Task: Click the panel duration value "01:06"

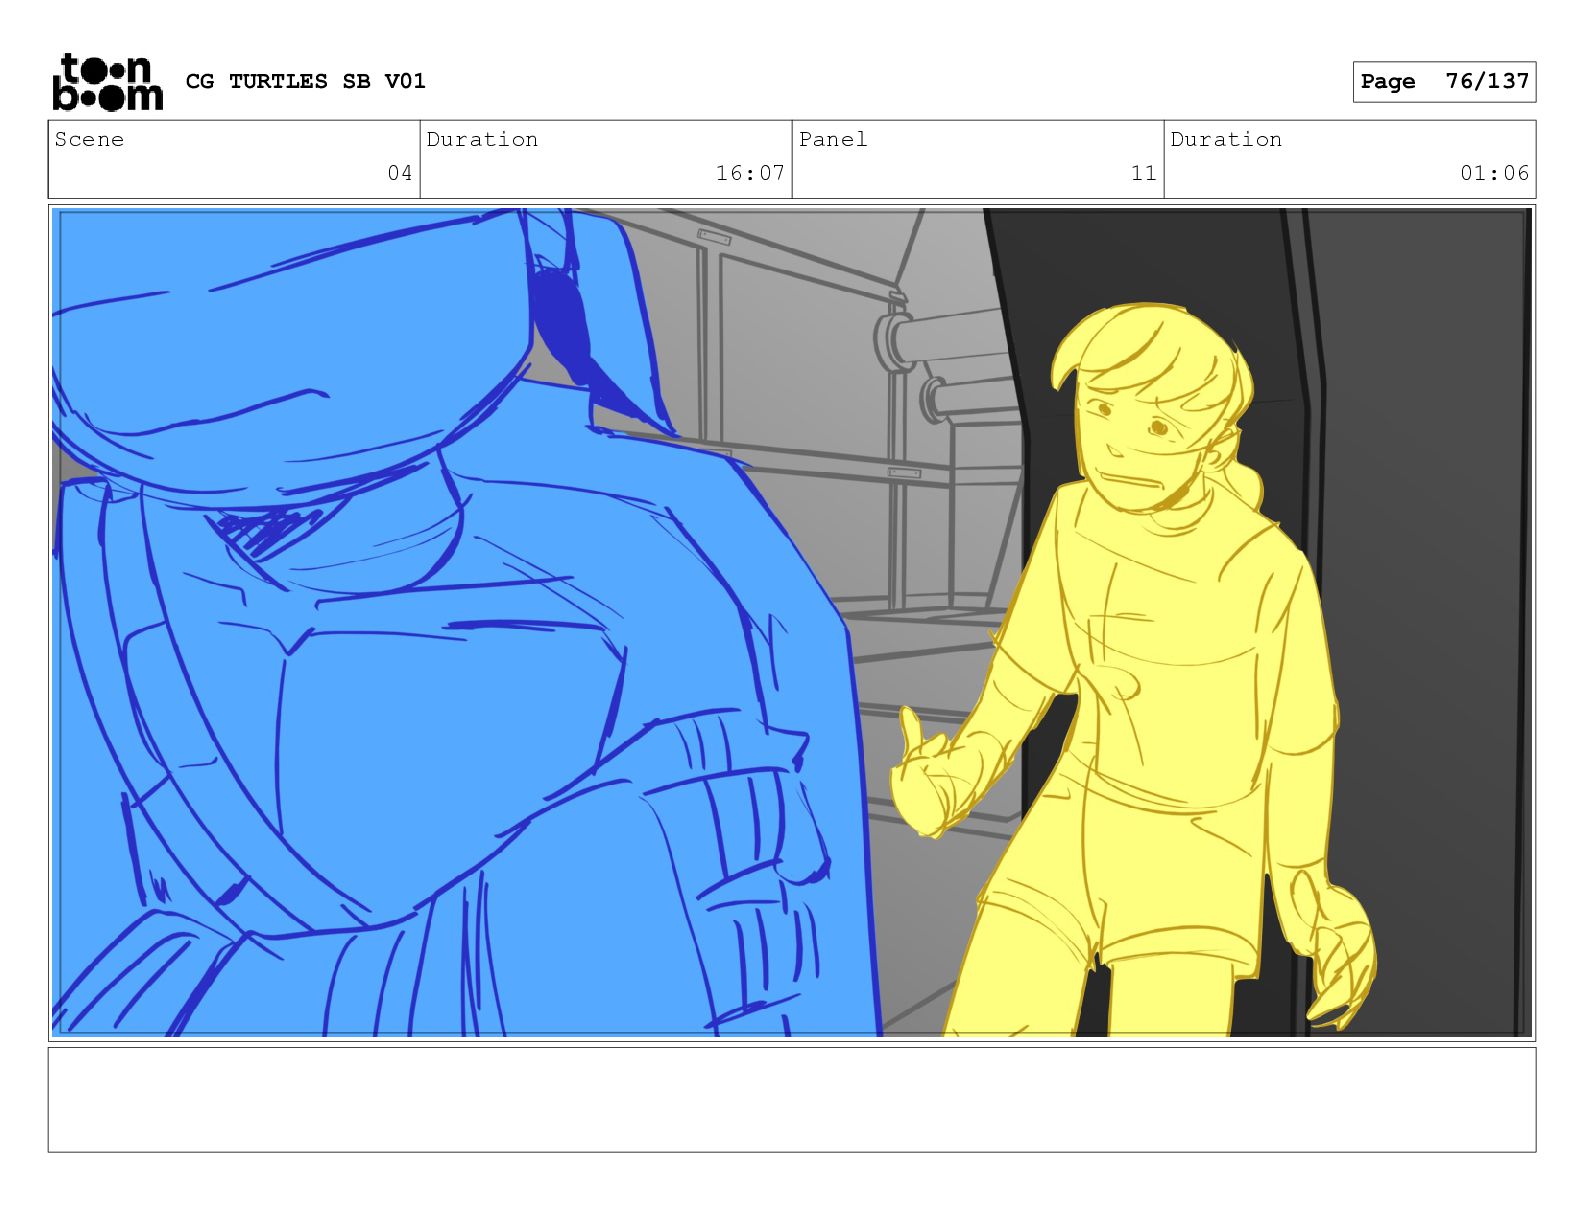Action: (1494, 173)
